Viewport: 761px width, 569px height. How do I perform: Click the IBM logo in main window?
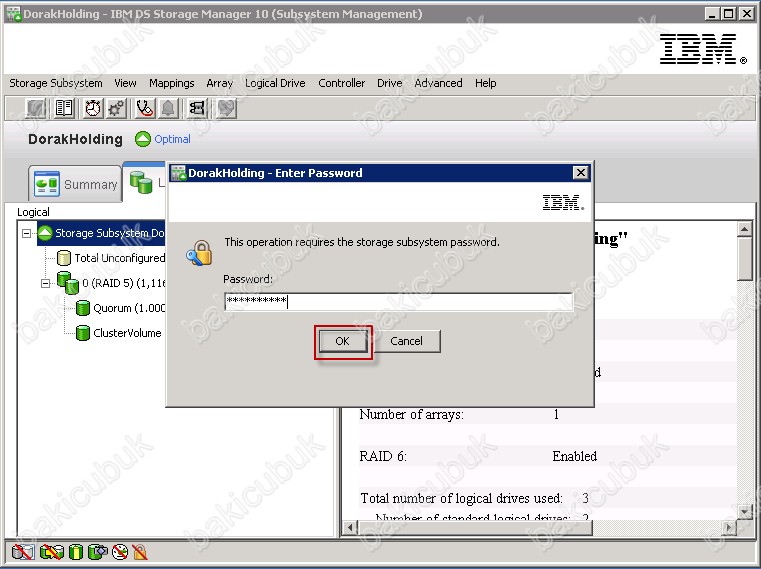coord(702,49)
